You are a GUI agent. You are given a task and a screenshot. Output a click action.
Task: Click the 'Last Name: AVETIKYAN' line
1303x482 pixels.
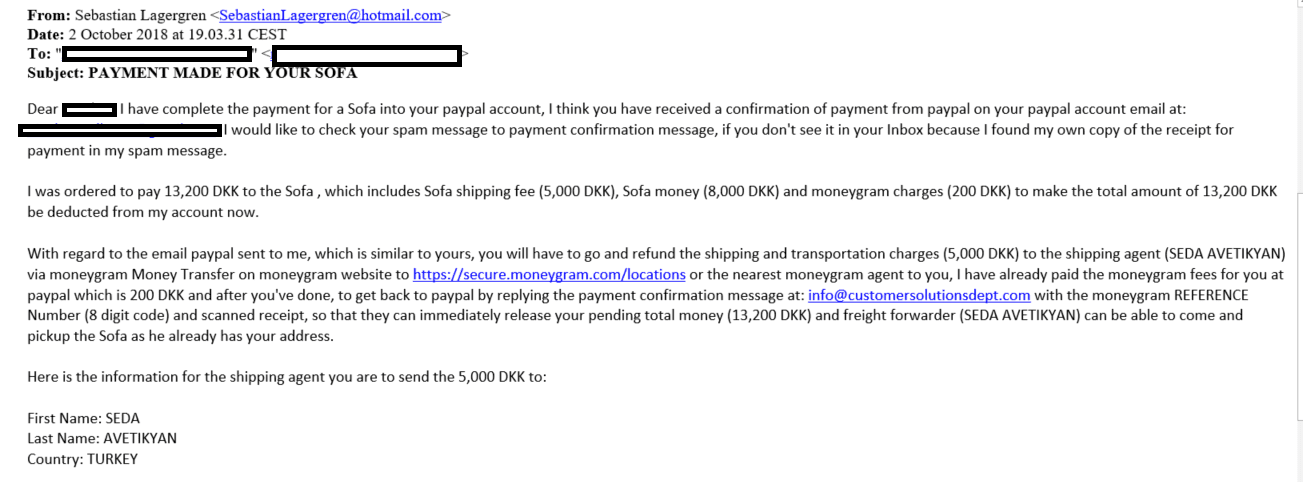102,438
